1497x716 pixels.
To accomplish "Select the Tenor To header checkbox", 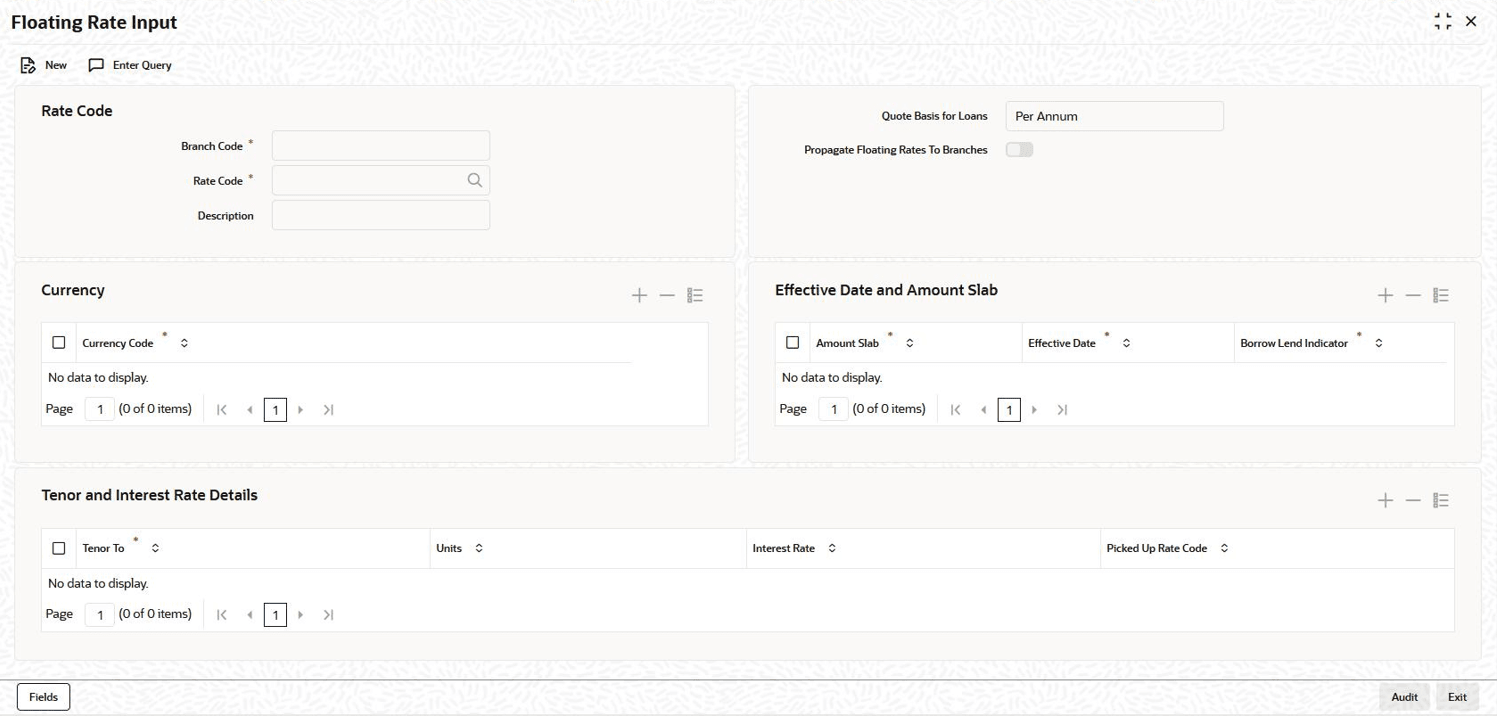I will [x=59, y=548].
